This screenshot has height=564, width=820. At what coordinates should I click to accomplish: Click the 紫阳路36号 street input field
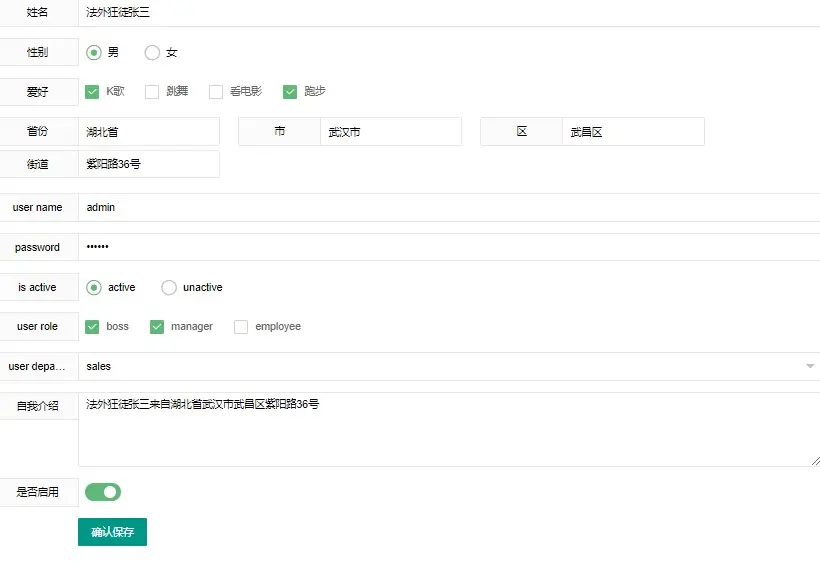[x=149, y=164]
